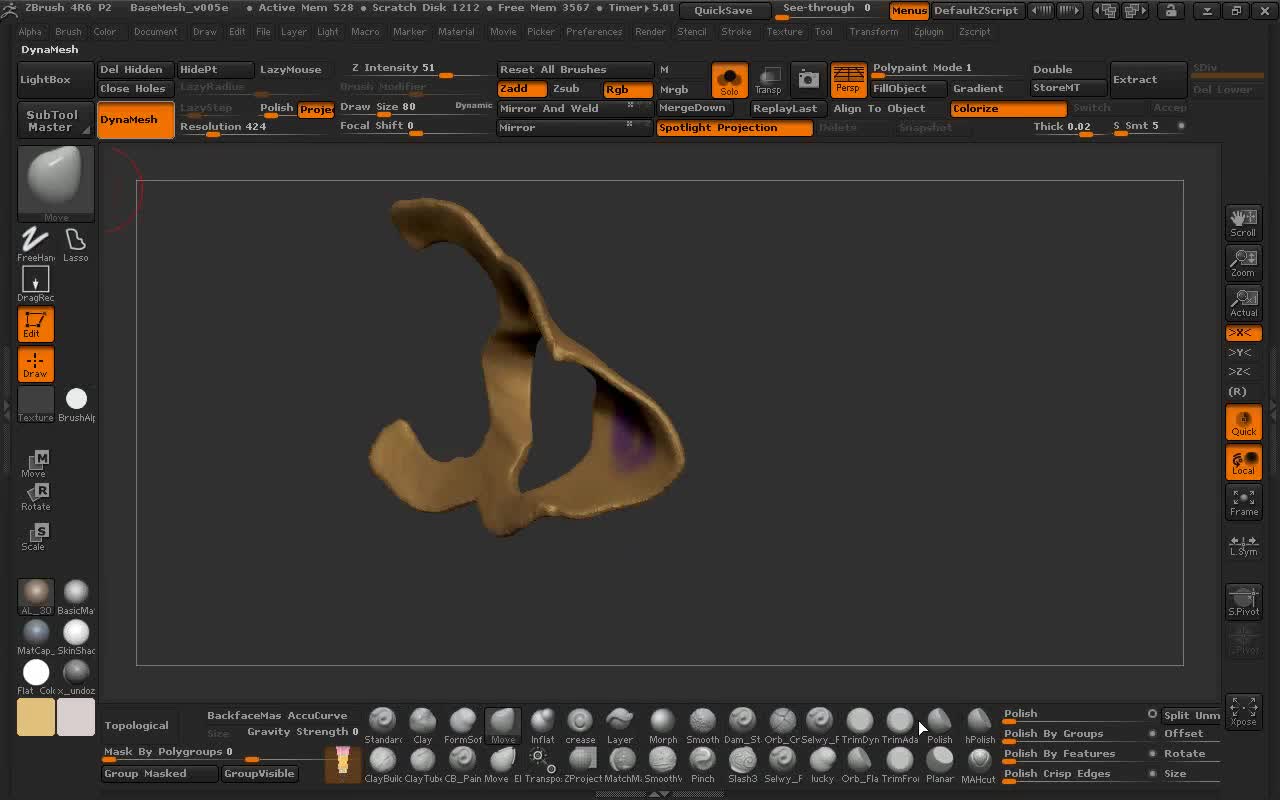Click the Close Holes button
Image resolution: width=1280 pixels, height=800 pixels.
[135, 89]
